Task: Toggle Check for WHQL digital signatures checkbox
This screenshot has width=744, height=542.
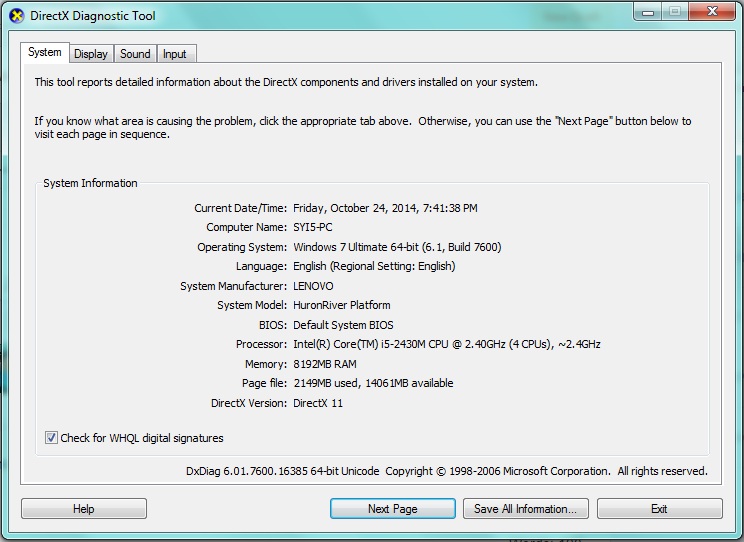Action: [x=51, y=438]
